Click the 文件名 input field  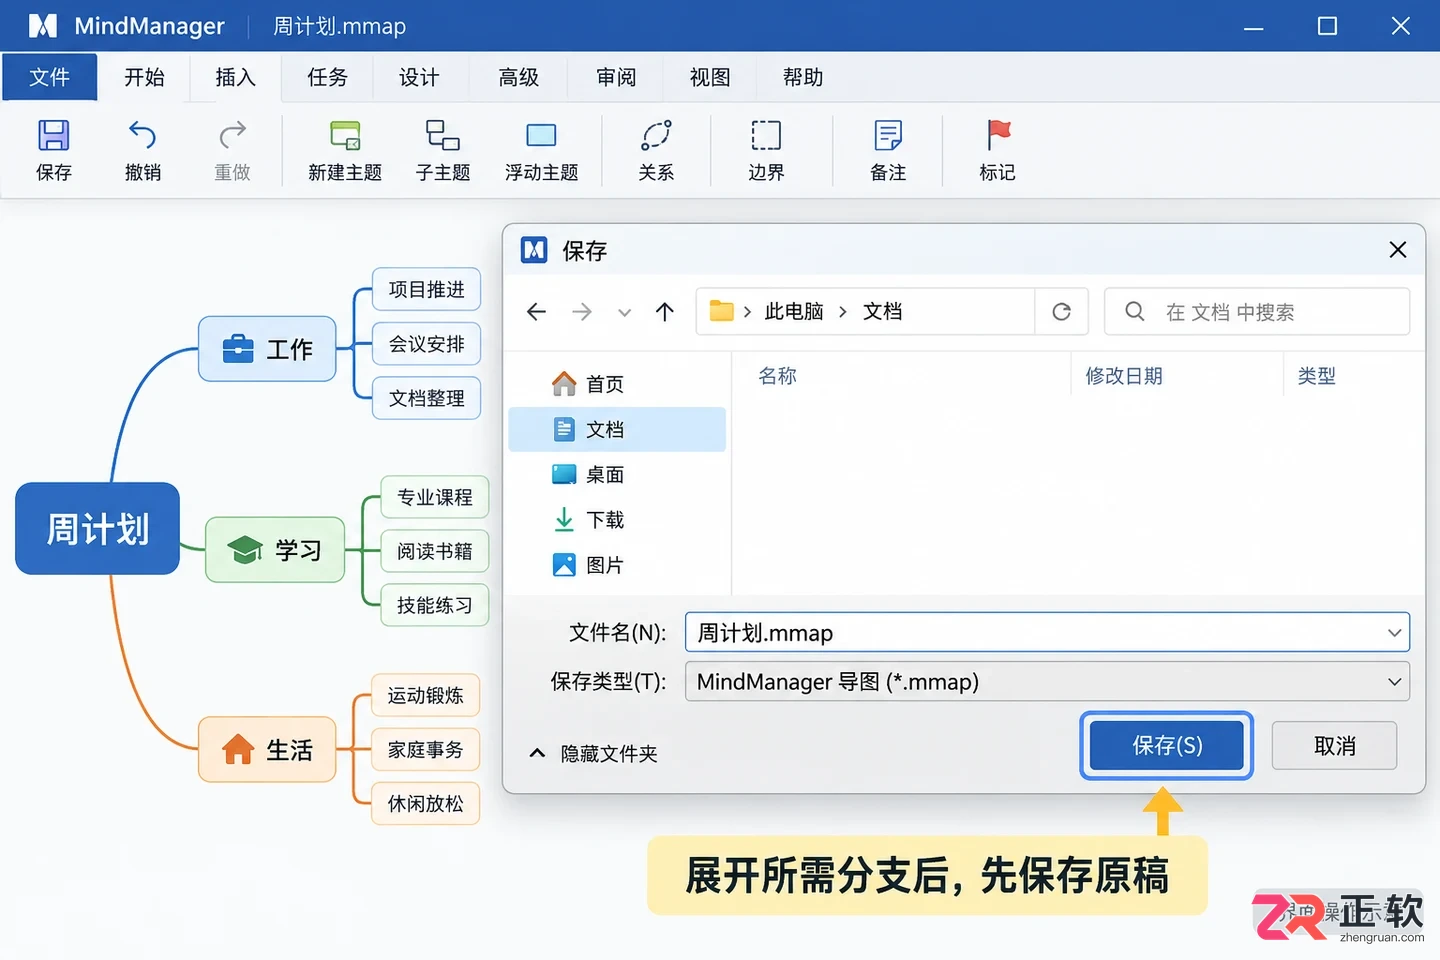tap(1047, 633)
